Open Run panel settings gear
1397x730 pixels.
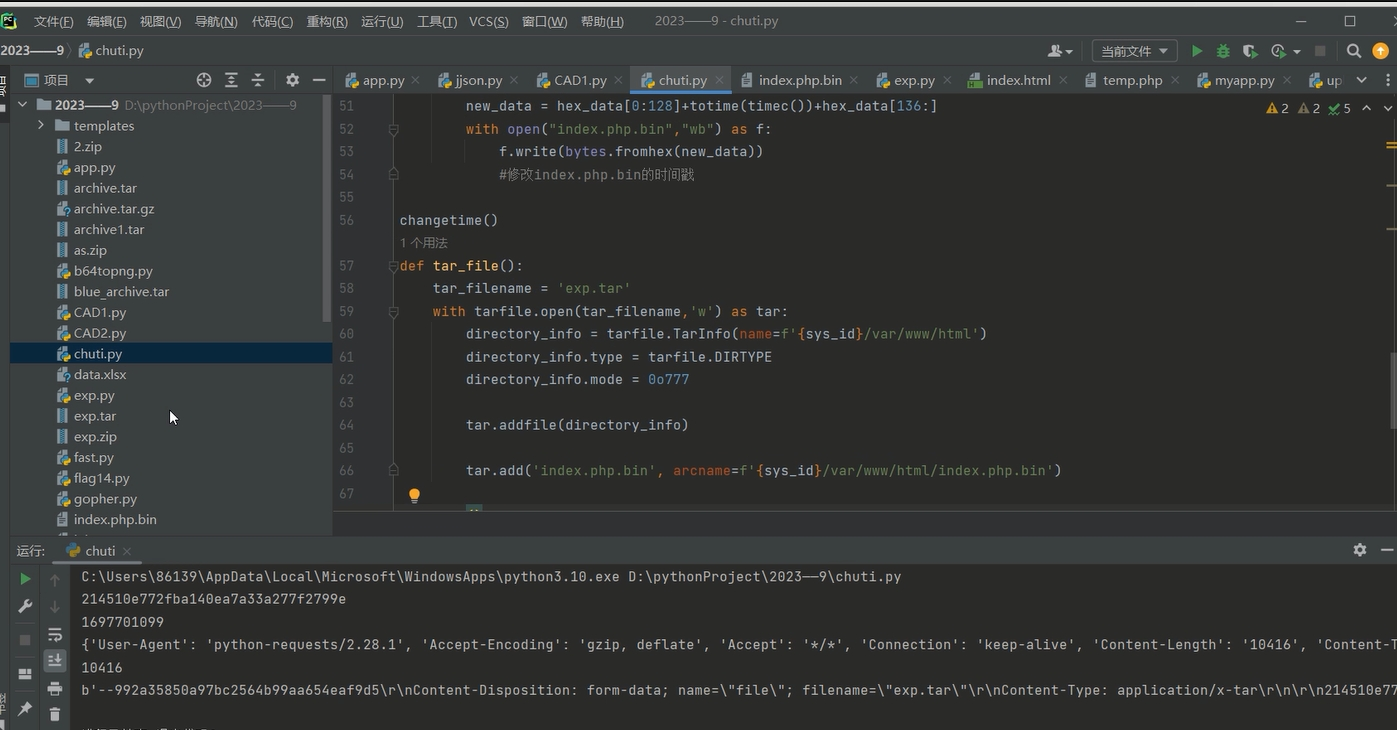coord(1360,550)
